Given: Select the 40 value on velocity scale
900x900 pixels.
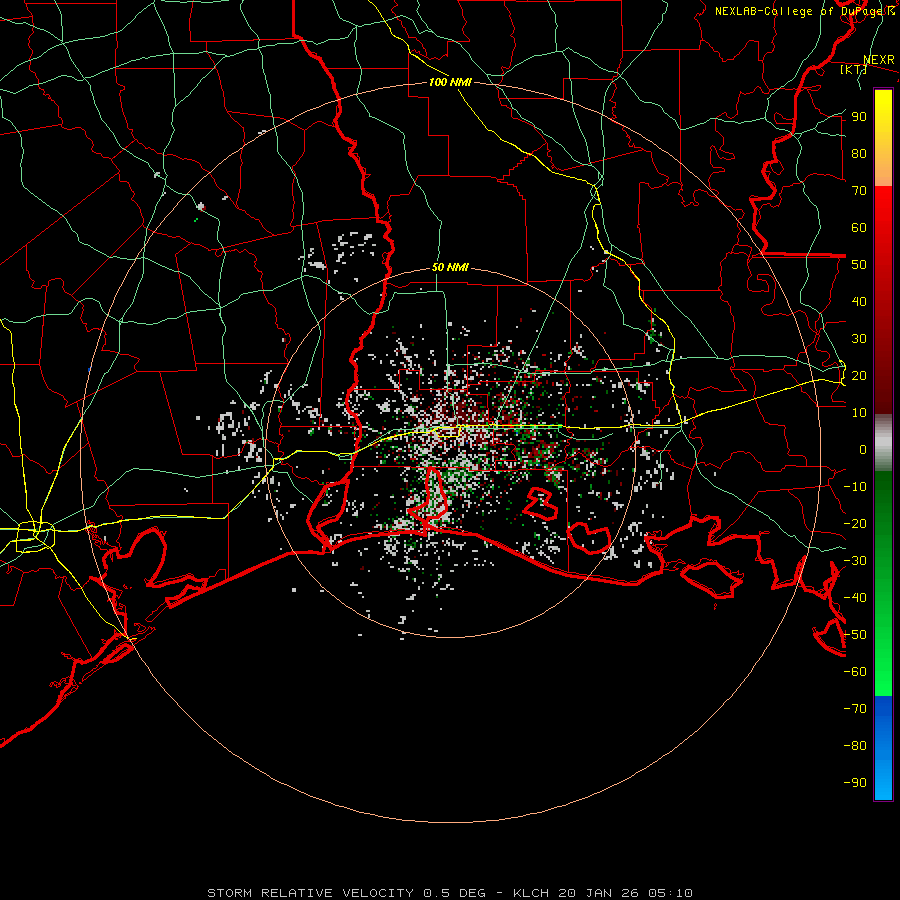Looking at the screenshot, I should [859, 302].
